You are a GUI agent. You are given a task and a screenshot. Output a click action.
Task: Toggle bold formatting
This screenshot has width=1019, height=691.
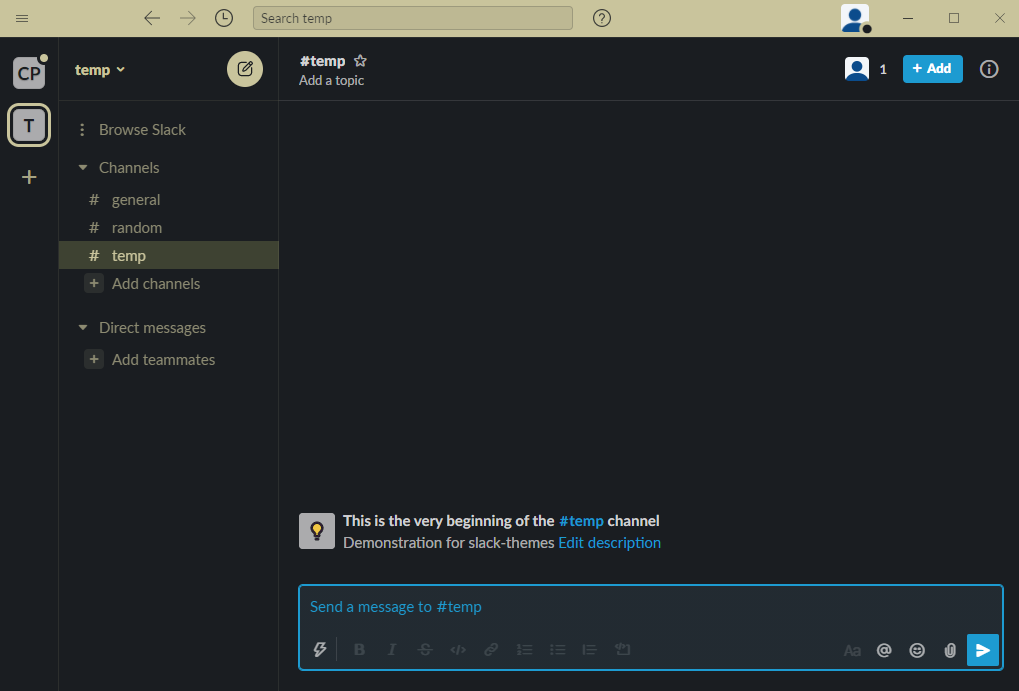(x=359, y=649)
